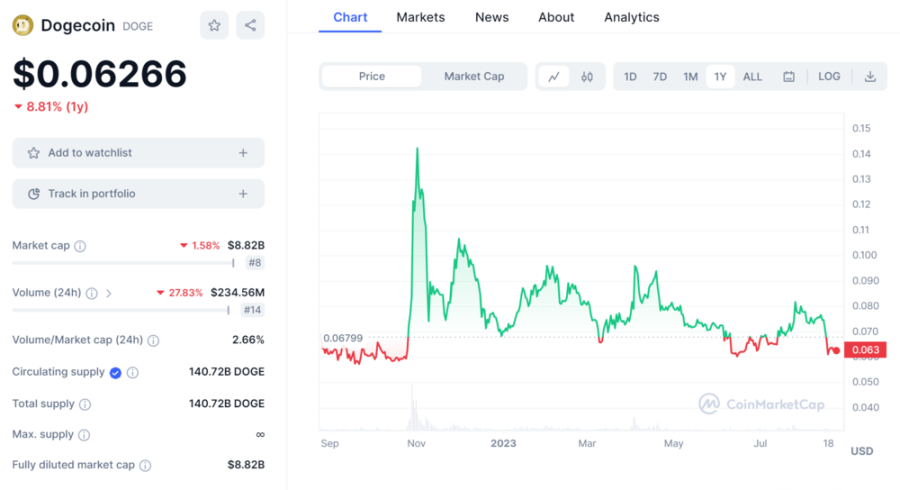Click the 0.06799 baseline price label

[x=343, y=338]
